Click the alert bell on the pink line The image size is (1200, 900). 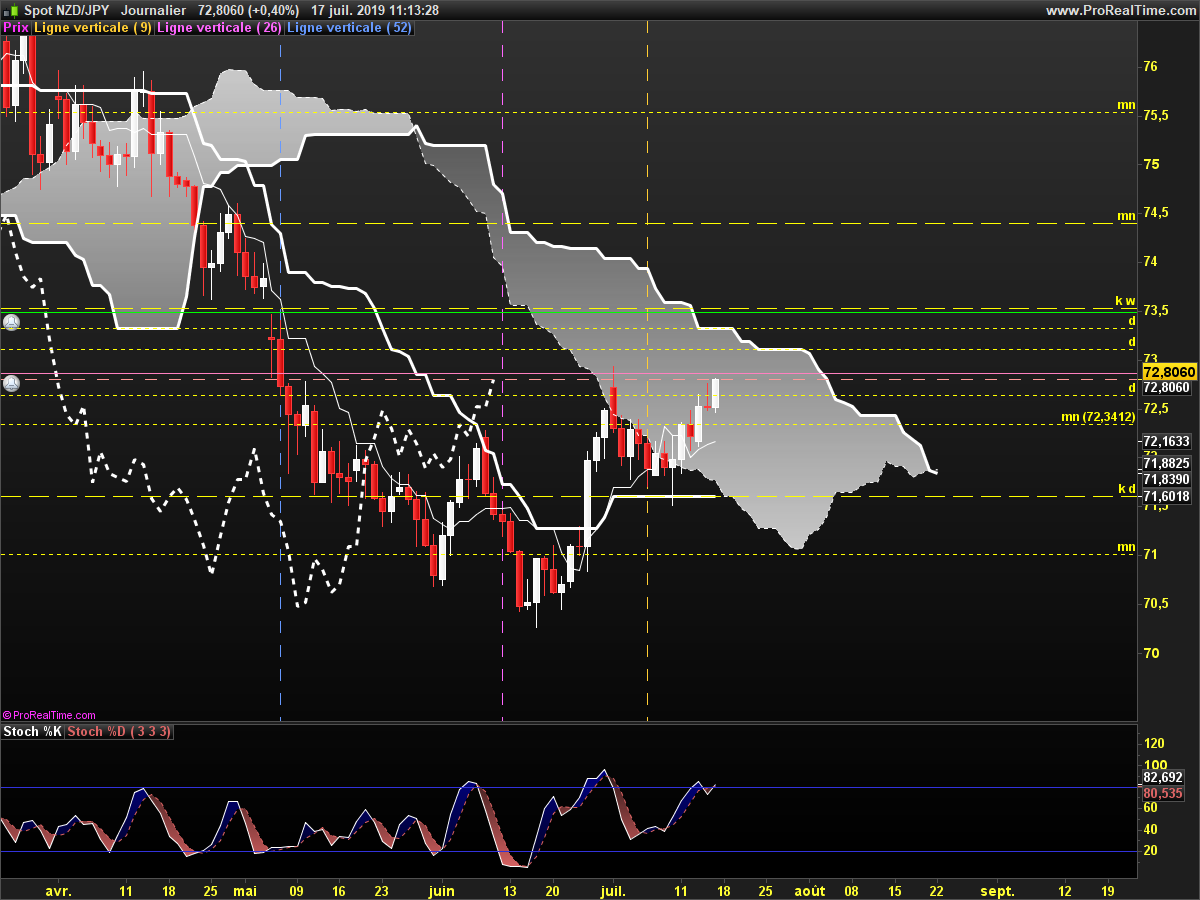point(11,383)
